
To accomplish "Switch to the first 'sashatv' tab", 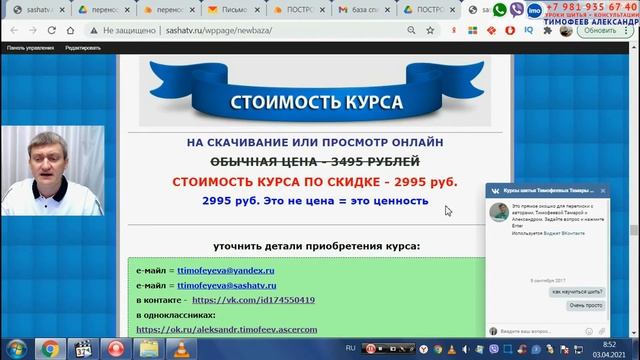I will (x=39, y=10).
